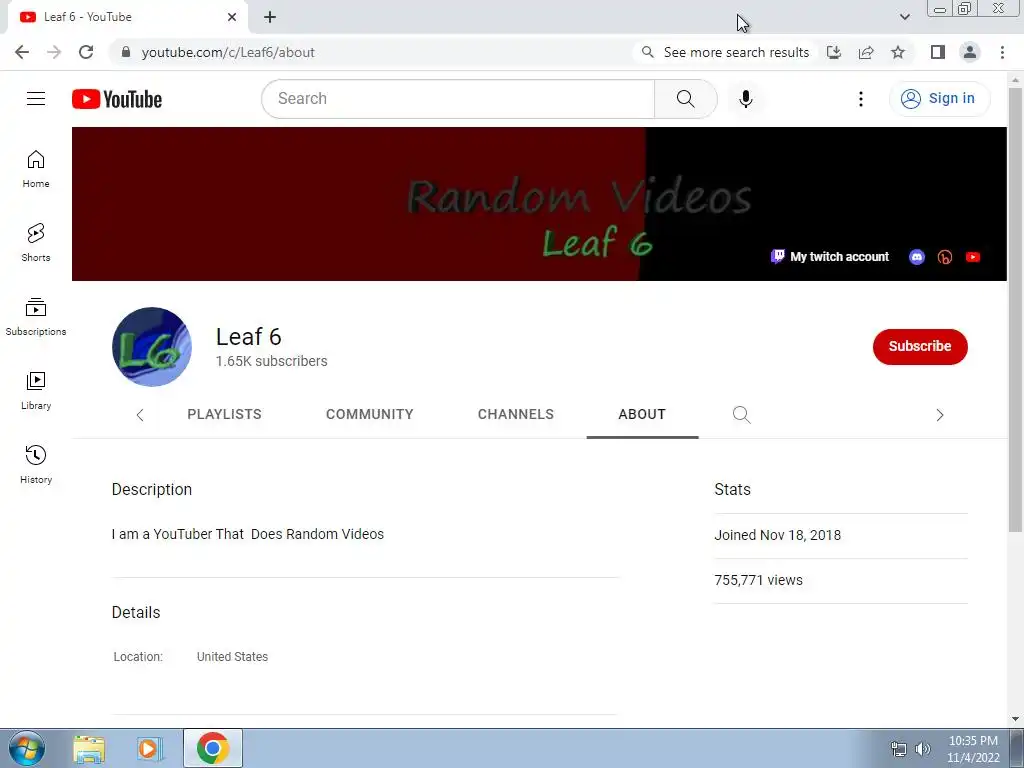Screen dimensions: 1024x768
Task: Click the 1.65K subscribers text
Action: (272, 361)
